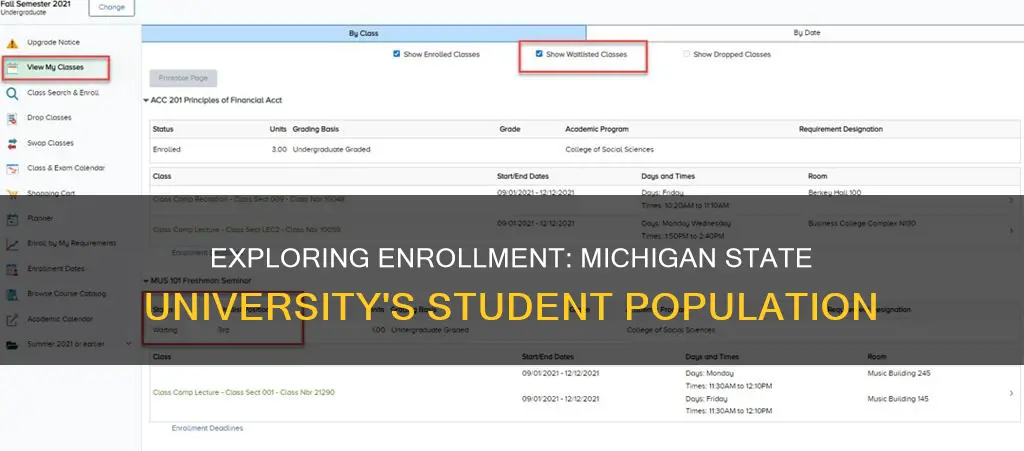The height and width of the screenshot is (451, 1024).
Task: Expand Summer 2021 or earlier chevron
Action: tap(128, 344)
